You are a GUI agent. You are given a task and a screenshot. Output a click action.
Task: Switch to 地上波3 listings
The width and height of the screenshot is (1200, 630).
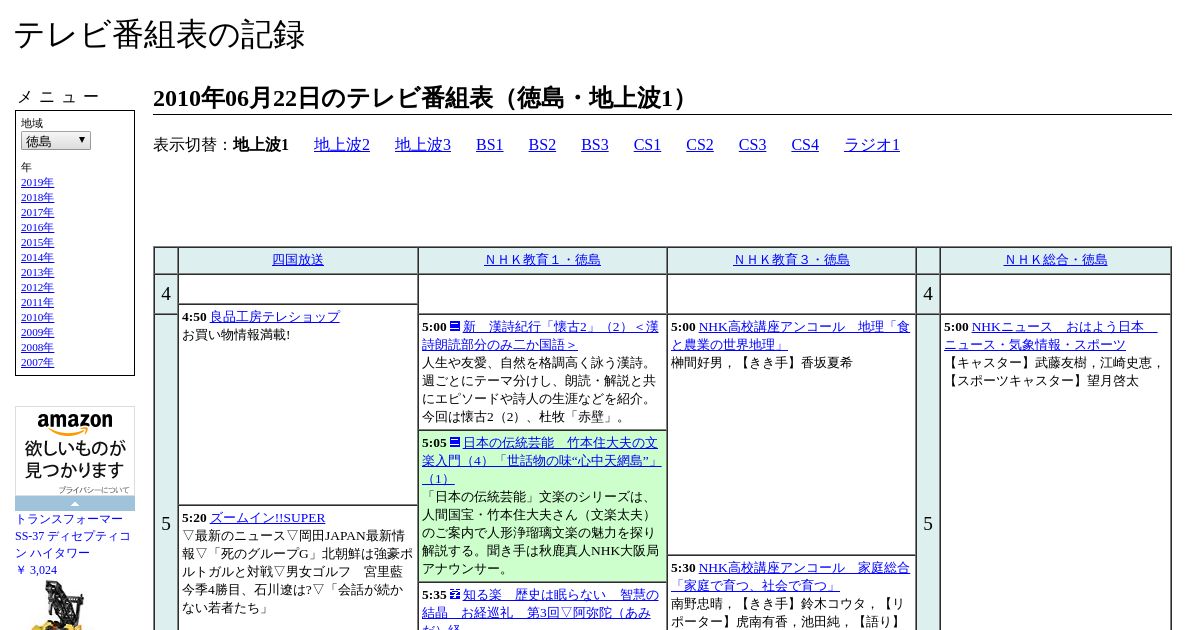coord(423,145)
